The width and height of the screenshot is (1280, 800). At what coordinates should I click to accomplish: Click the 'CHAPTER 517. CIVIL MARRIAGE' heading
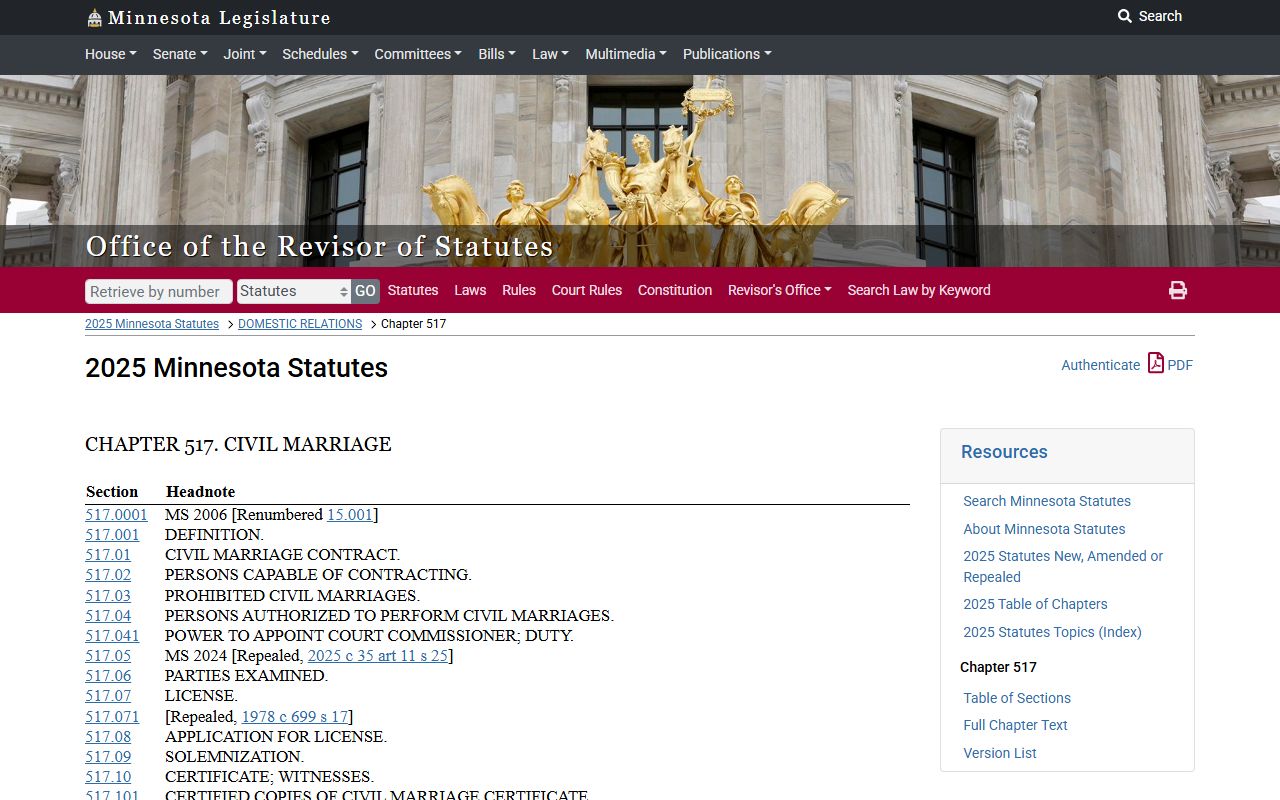point(238,444)
